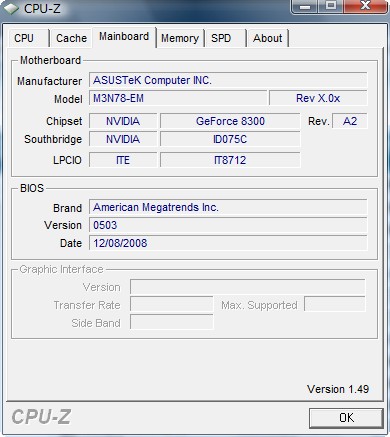This screenshot has height=437, width=390.
Task: Switch to the CPU tab
Action: click(29, 38)
